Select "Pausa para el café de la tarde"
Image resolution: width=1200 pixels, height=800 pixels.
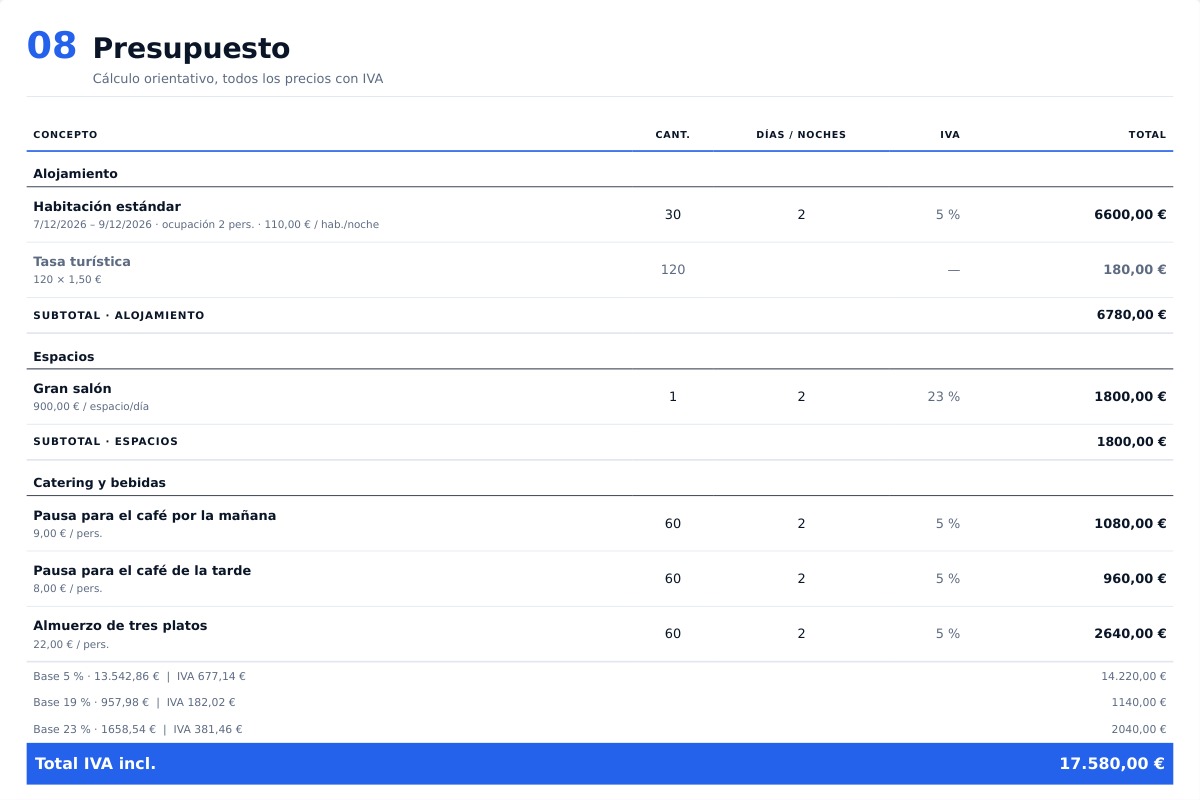[x=142, y=571]
